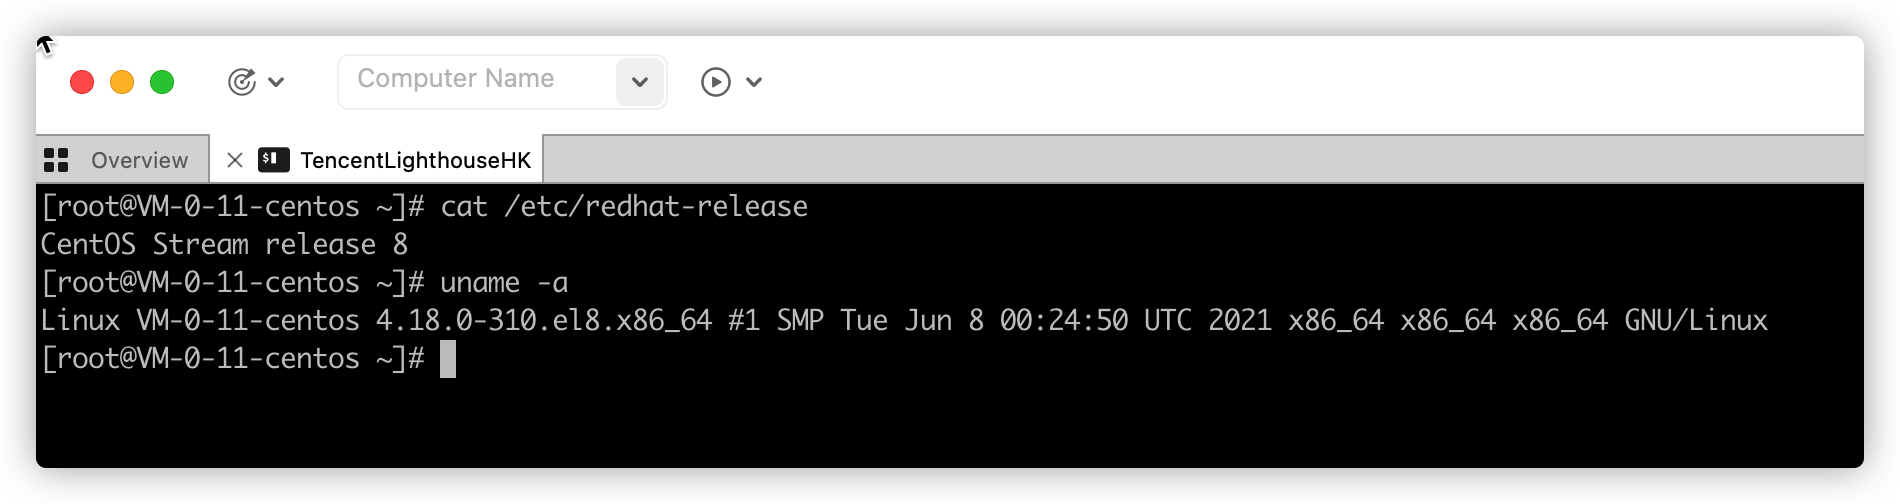
Task: Click the terminal icon on TencentLighthouseHK tab
Action: pos(274,160)
